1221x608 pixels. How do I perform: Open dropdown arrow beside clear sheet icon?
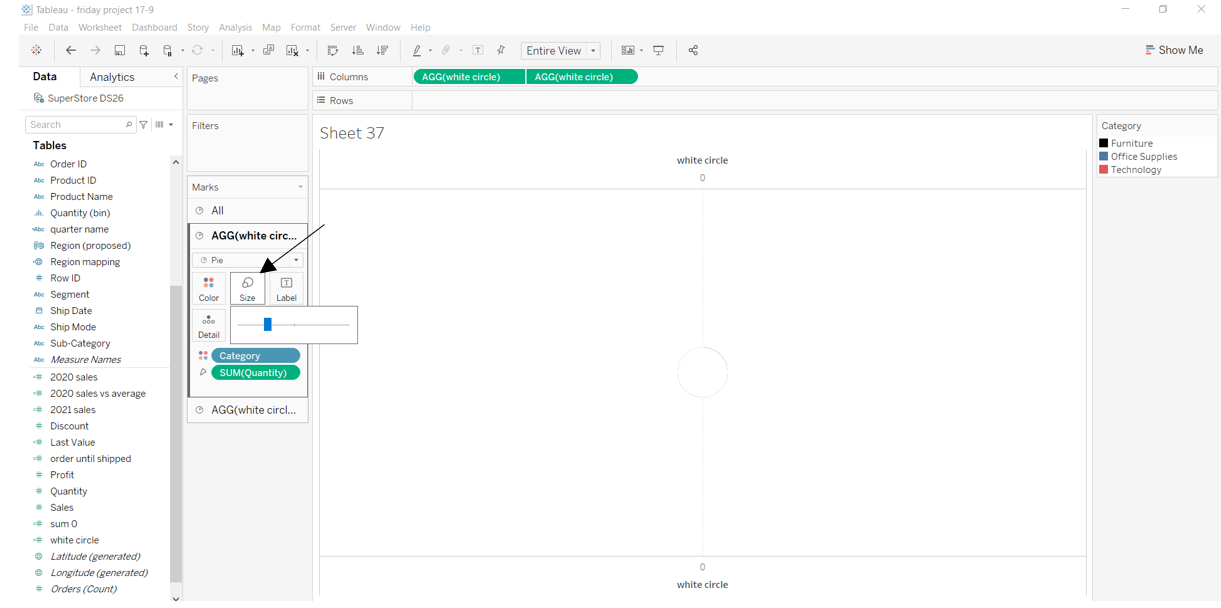pos(307,51)
